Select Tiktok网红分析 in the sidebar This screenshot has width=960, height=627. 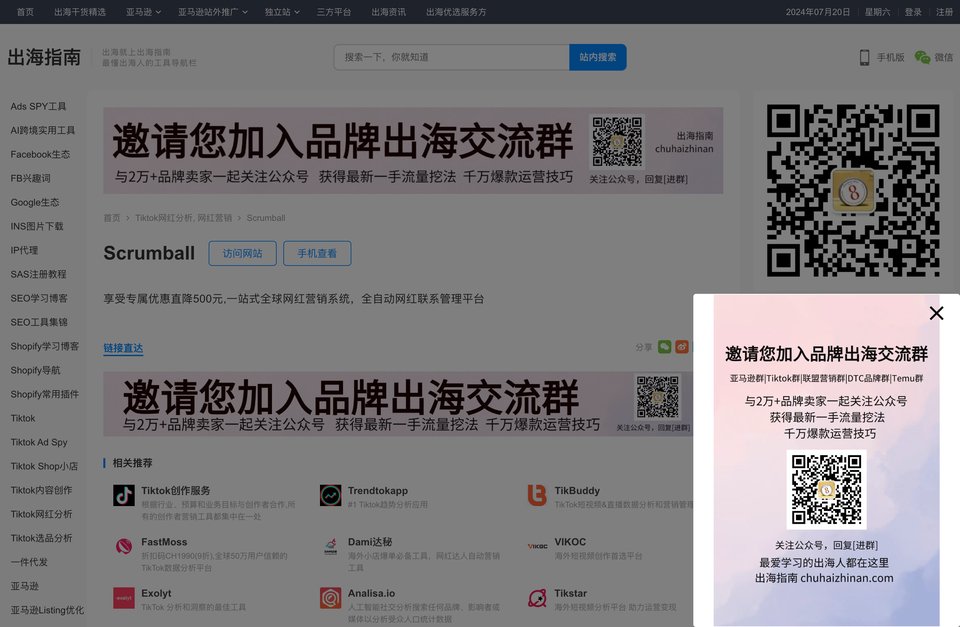[41, 514]
